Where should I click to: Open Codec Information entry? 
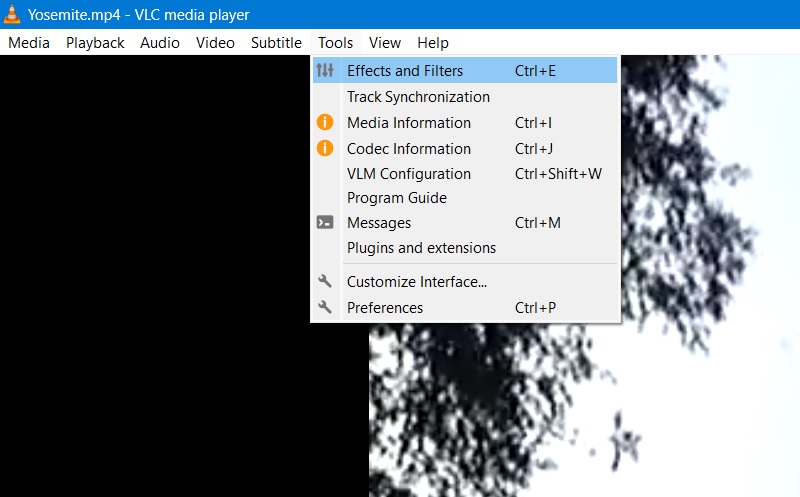pos(465,148)
